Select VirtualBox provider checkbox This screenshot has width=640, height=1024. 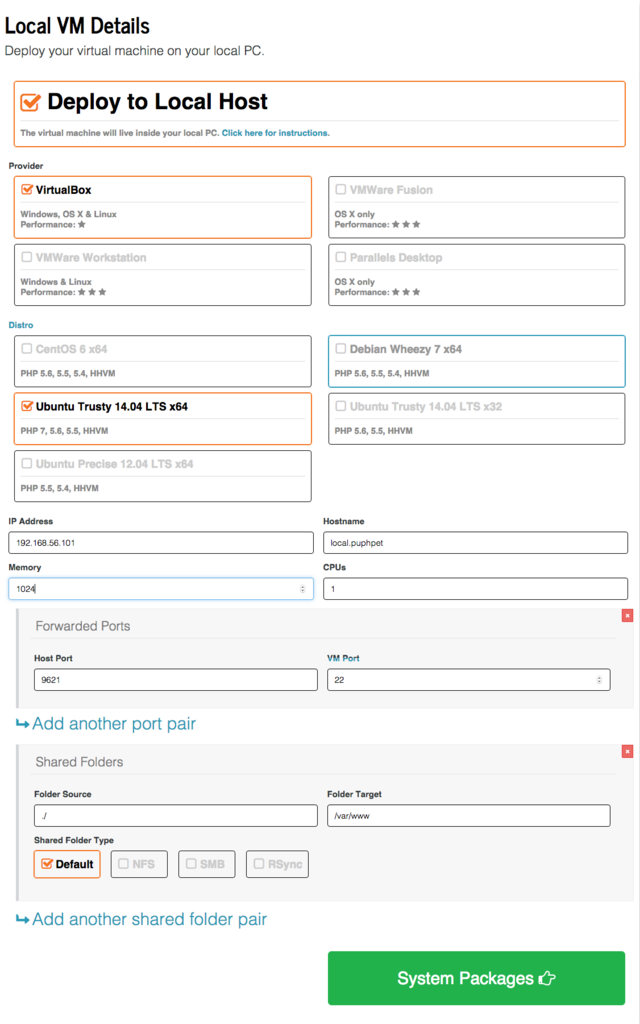click(x=27, y=189)
